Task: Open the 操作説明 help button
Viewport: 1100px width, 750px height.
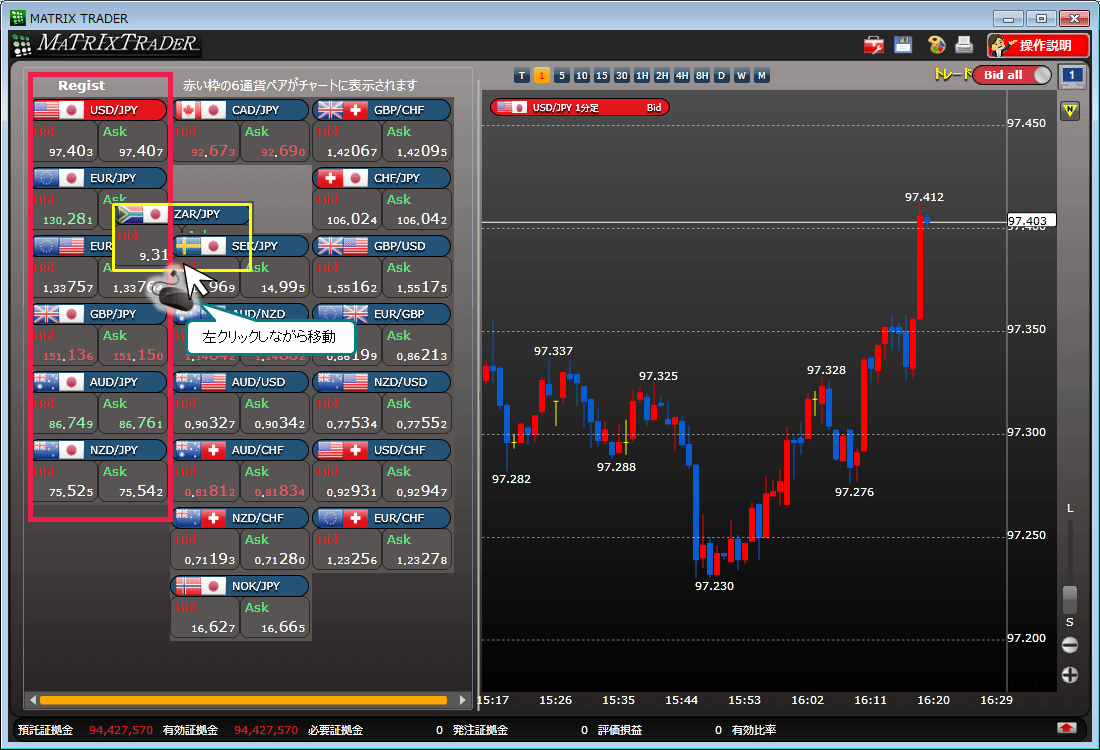Action: (x=1038, y=46)
